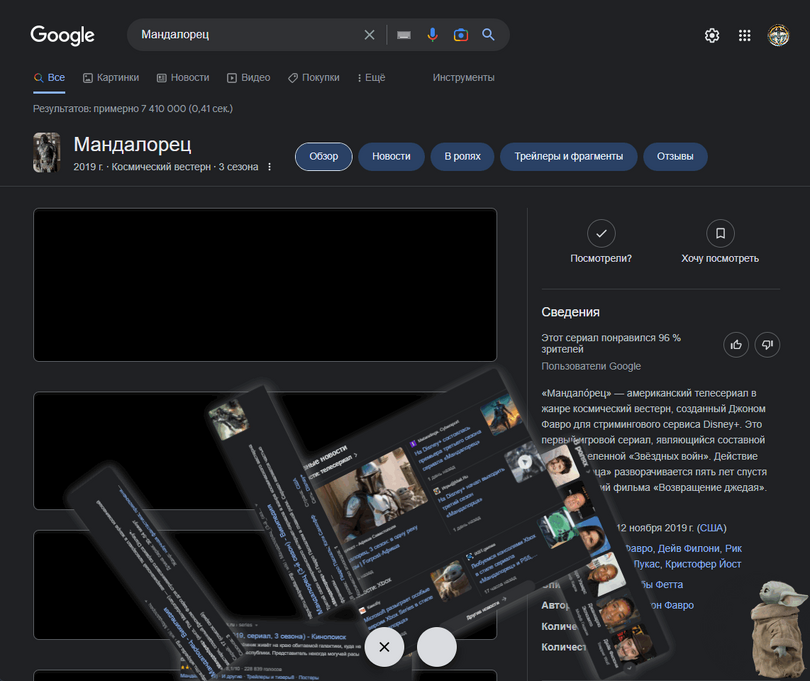Switch to the Новости search tab
This screenshot has height=681, width=810.
tap(183, 78)
